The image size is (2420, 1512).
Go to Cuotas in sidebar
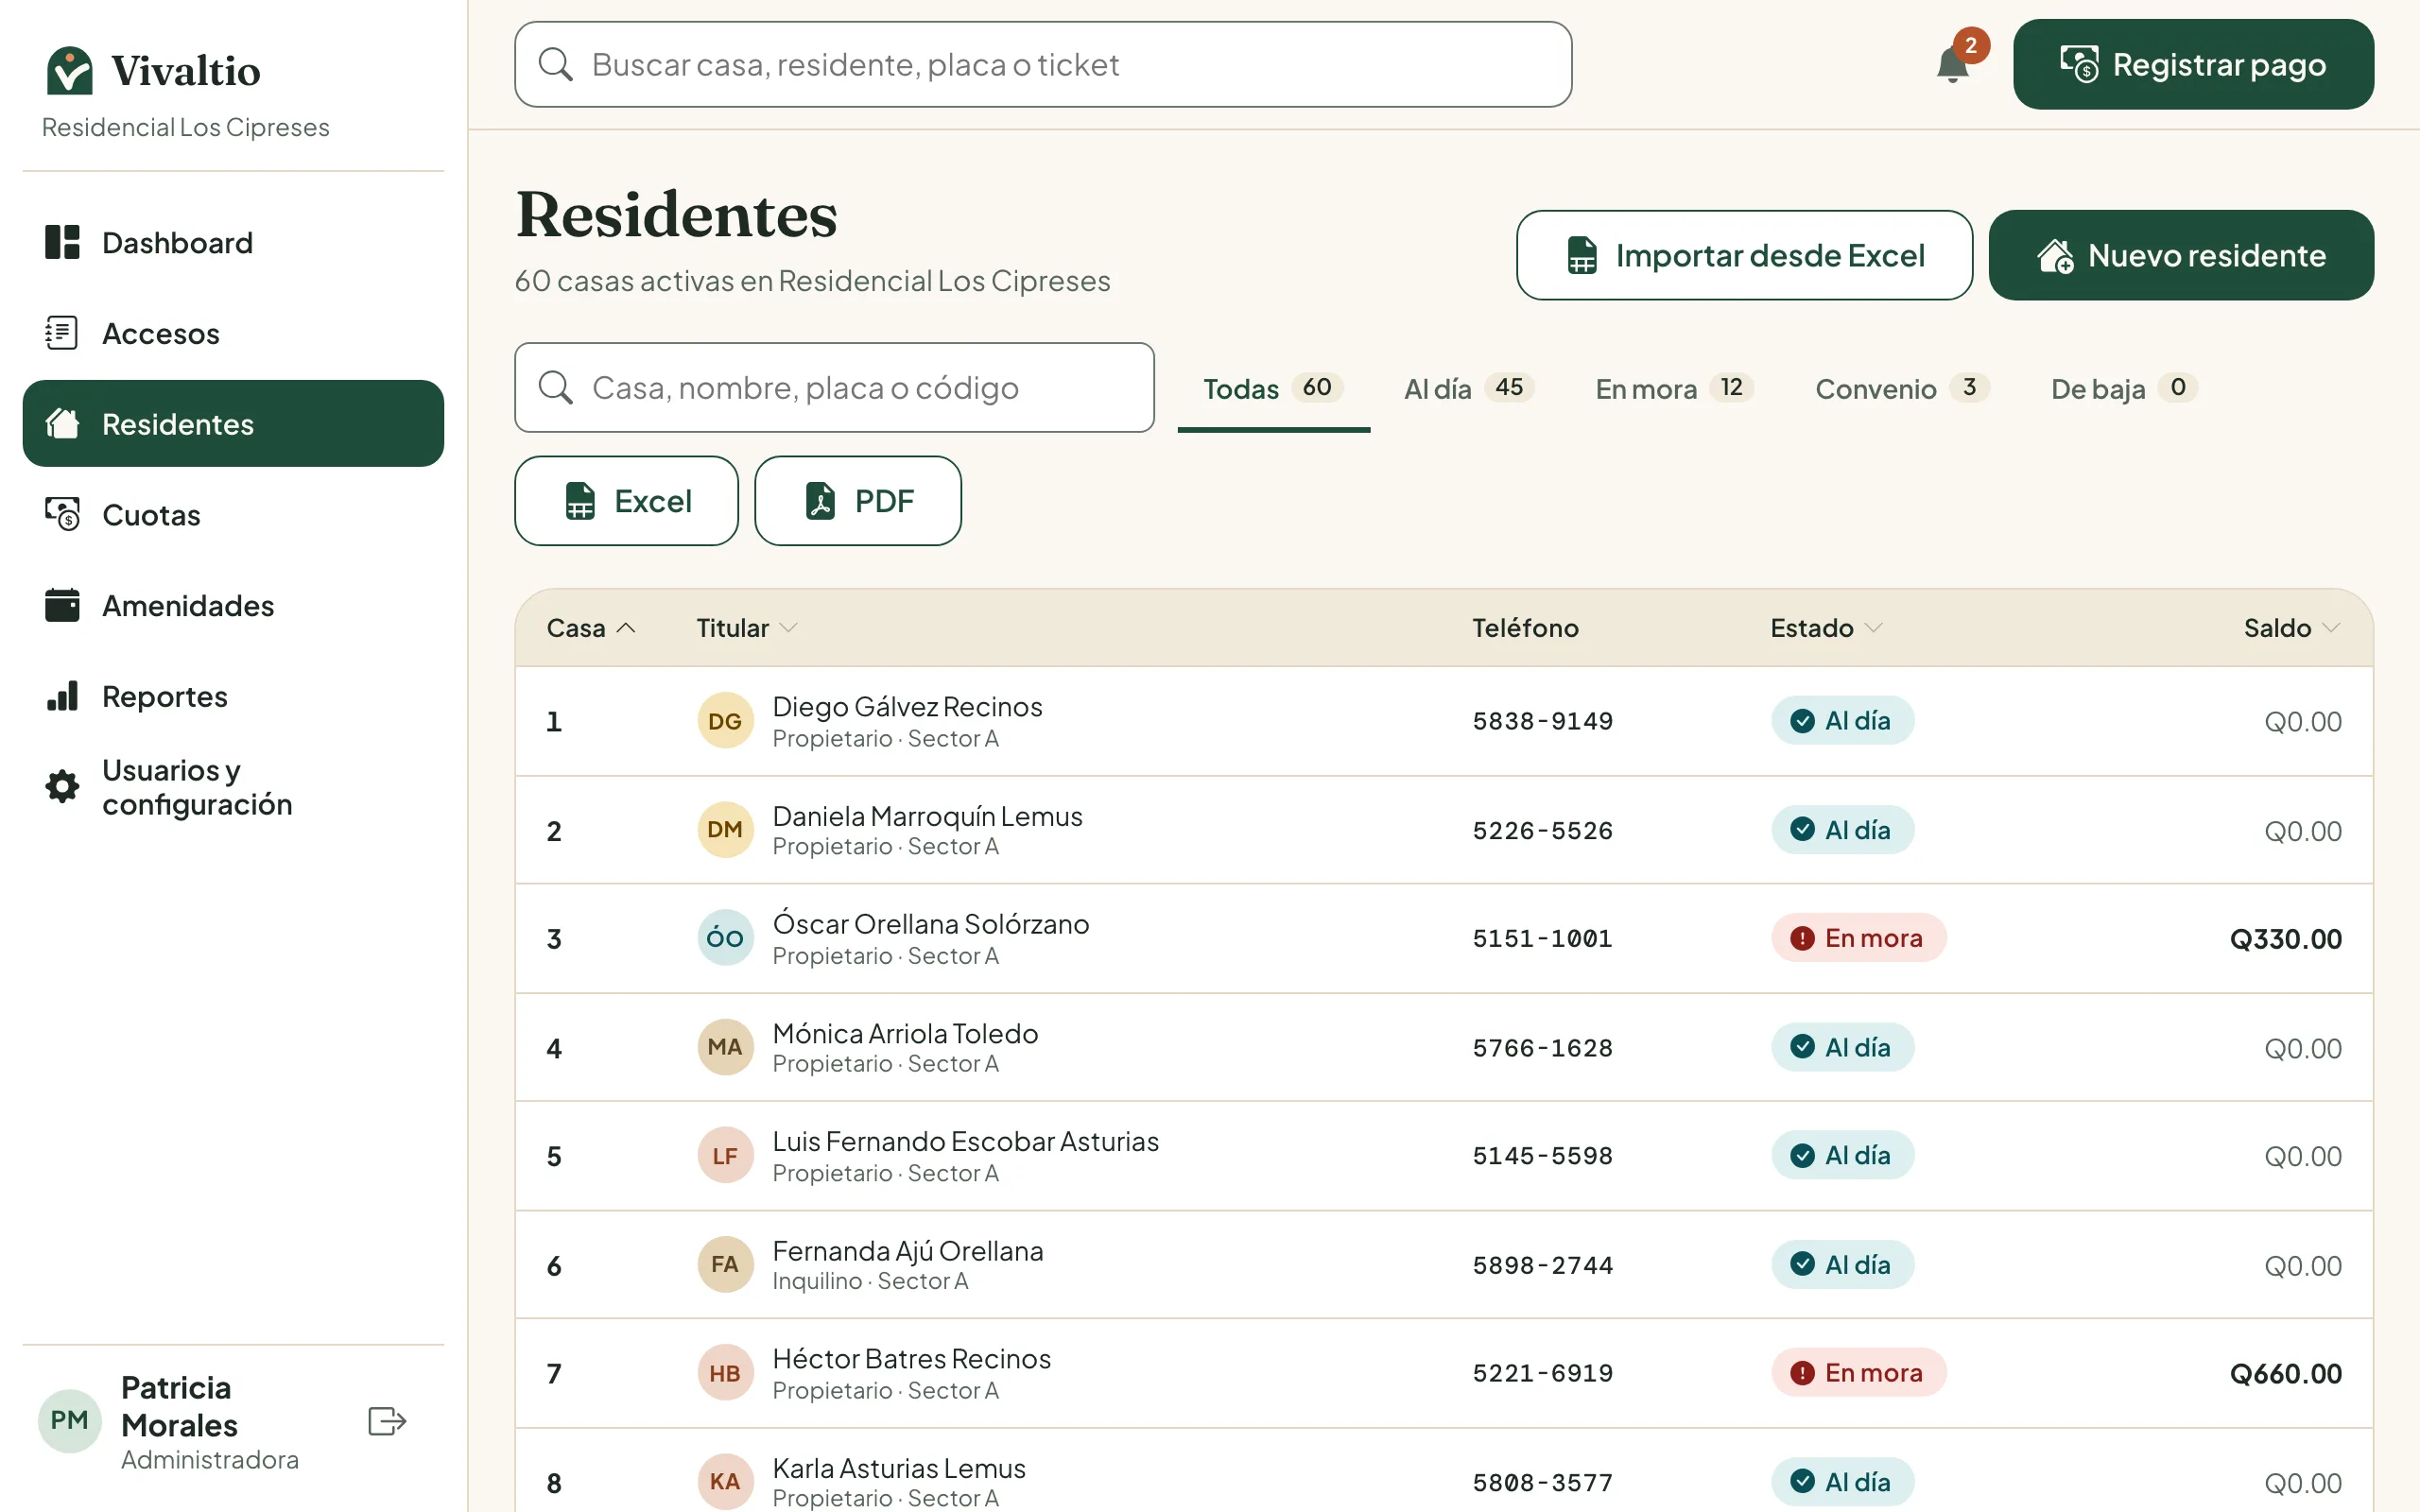point(233,515)
